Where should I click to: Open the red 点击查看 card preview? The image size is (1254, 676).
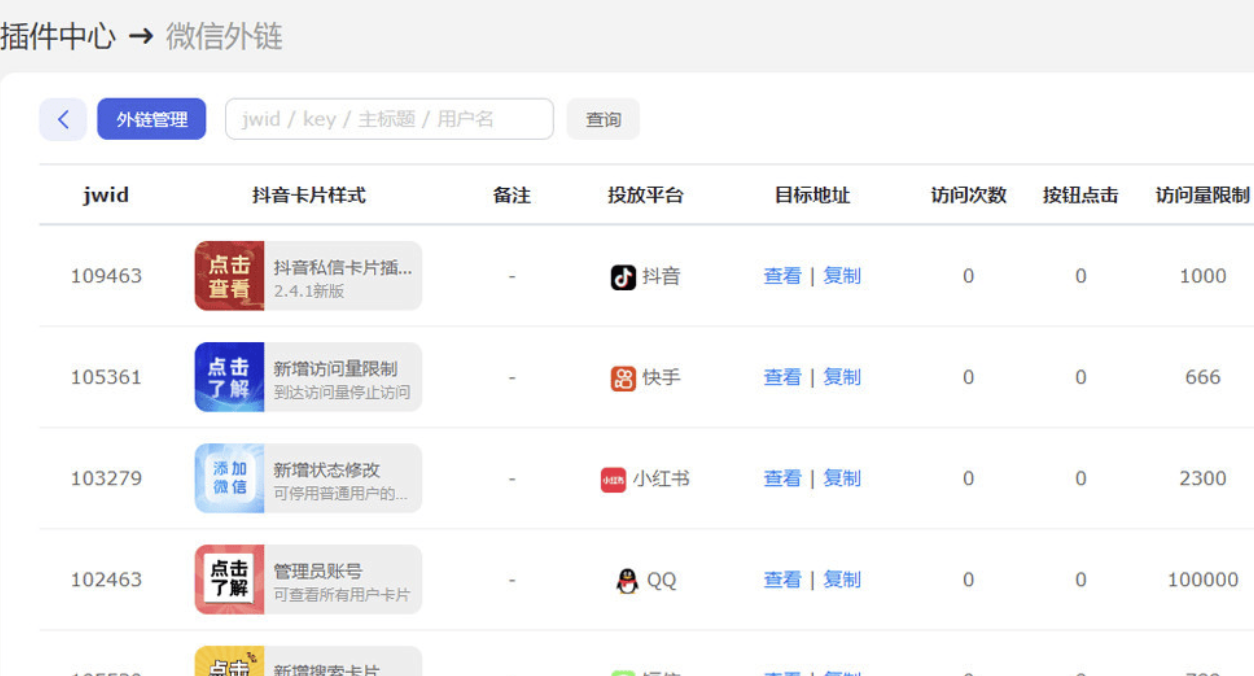229,277
